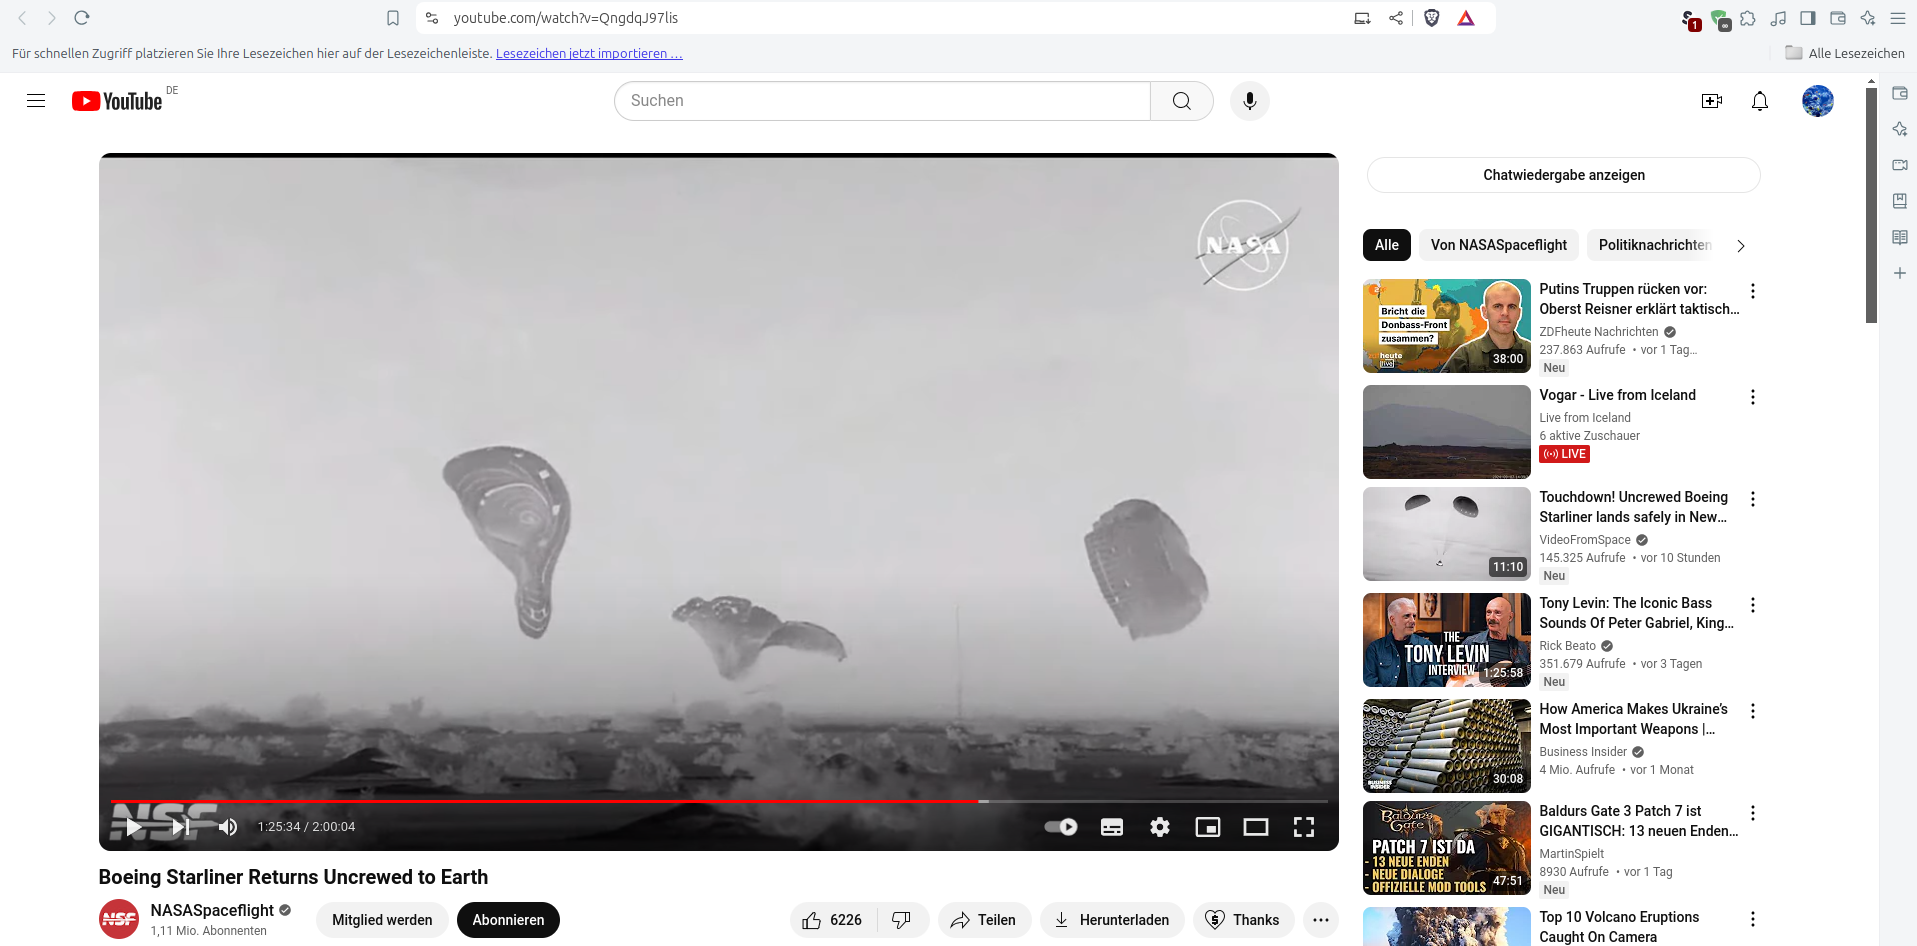Image resolution: width=1917 pixels, height=946 pixels.
Task: Open options menu for Putins Truppen video
Action: click(1752, 291)
